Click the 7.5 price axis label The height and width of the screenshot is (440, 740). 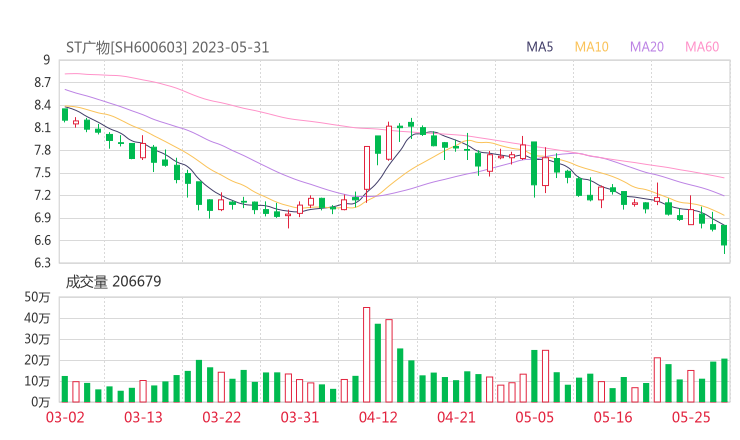point(42,173)
